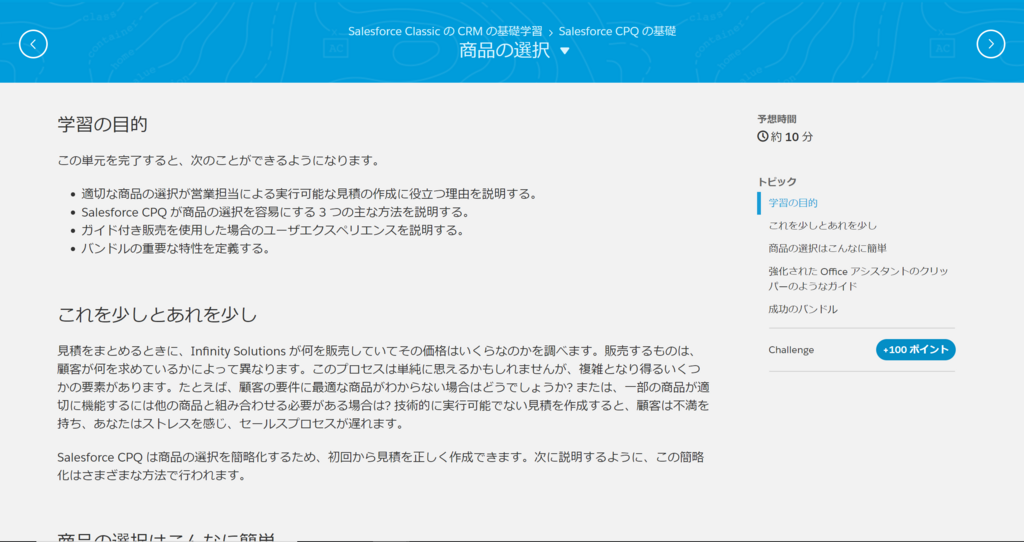This screenshot has width=1024, height=542.
Task: Click bullet starting 適切な商品の選択が営業担当
Action: (308, 194)
